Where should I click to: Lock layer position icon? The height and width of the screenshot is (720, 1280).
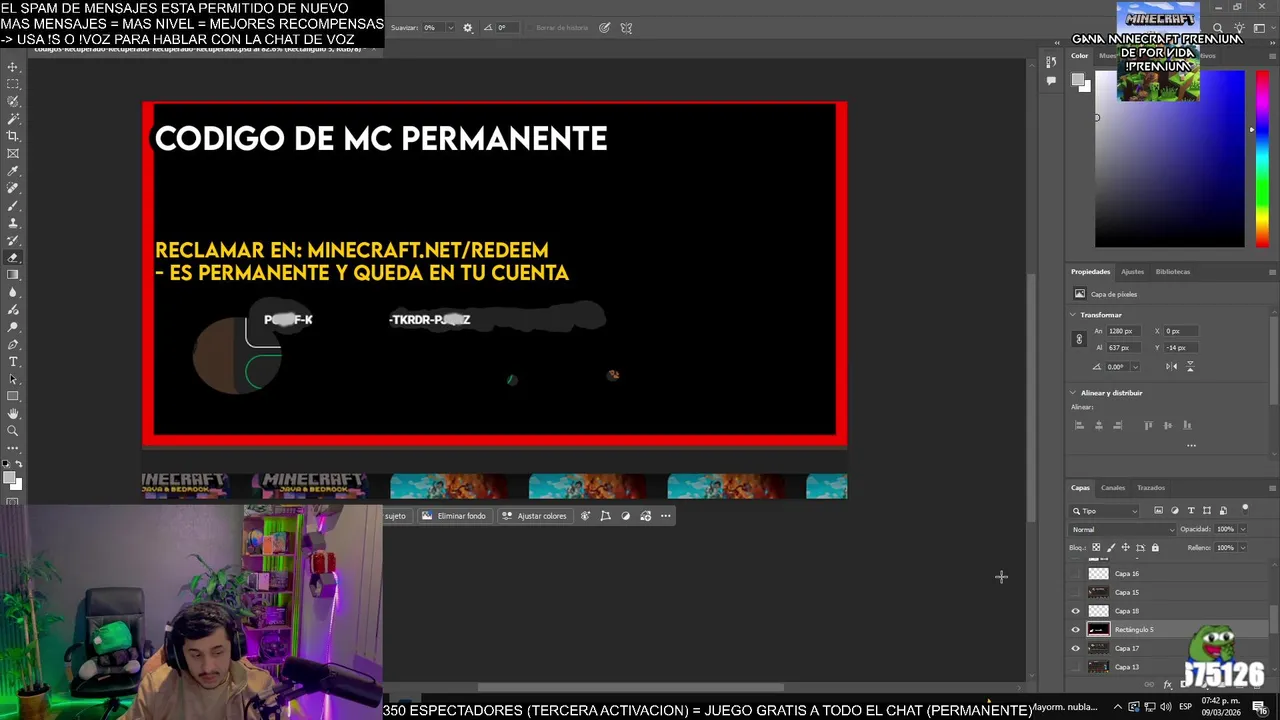click(1125, 548)
